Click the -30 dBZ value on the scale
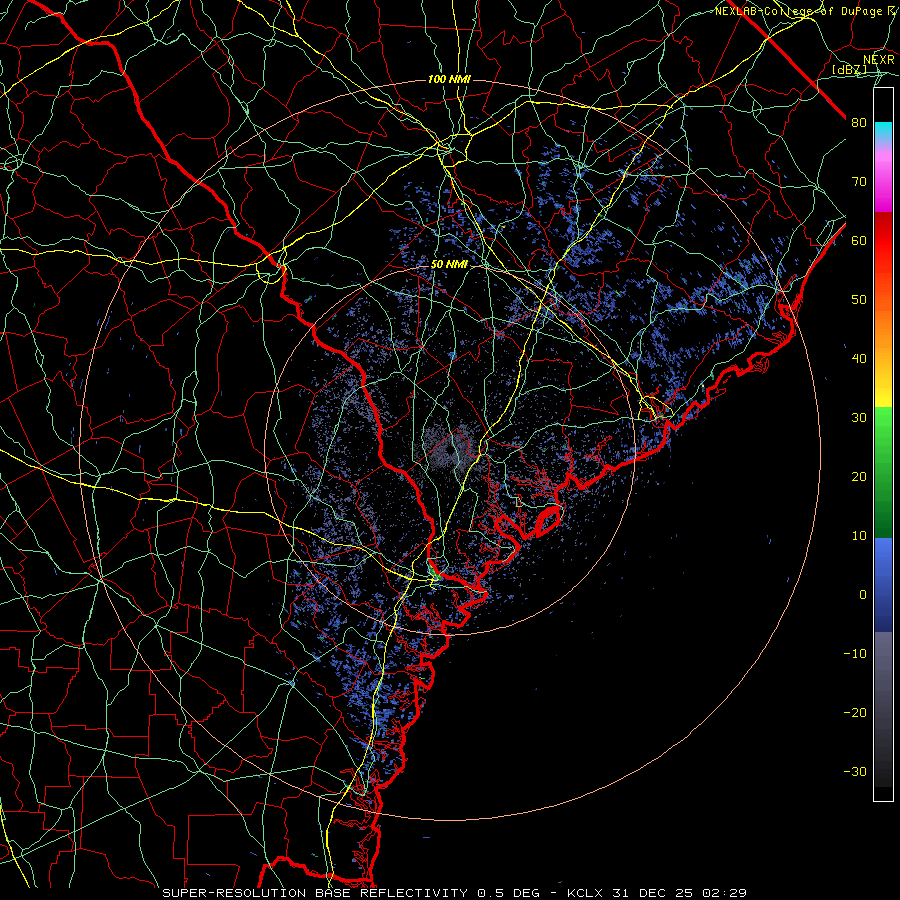Image resolution: width=900 pixels, height=900 pixels. tap(855, 771)
